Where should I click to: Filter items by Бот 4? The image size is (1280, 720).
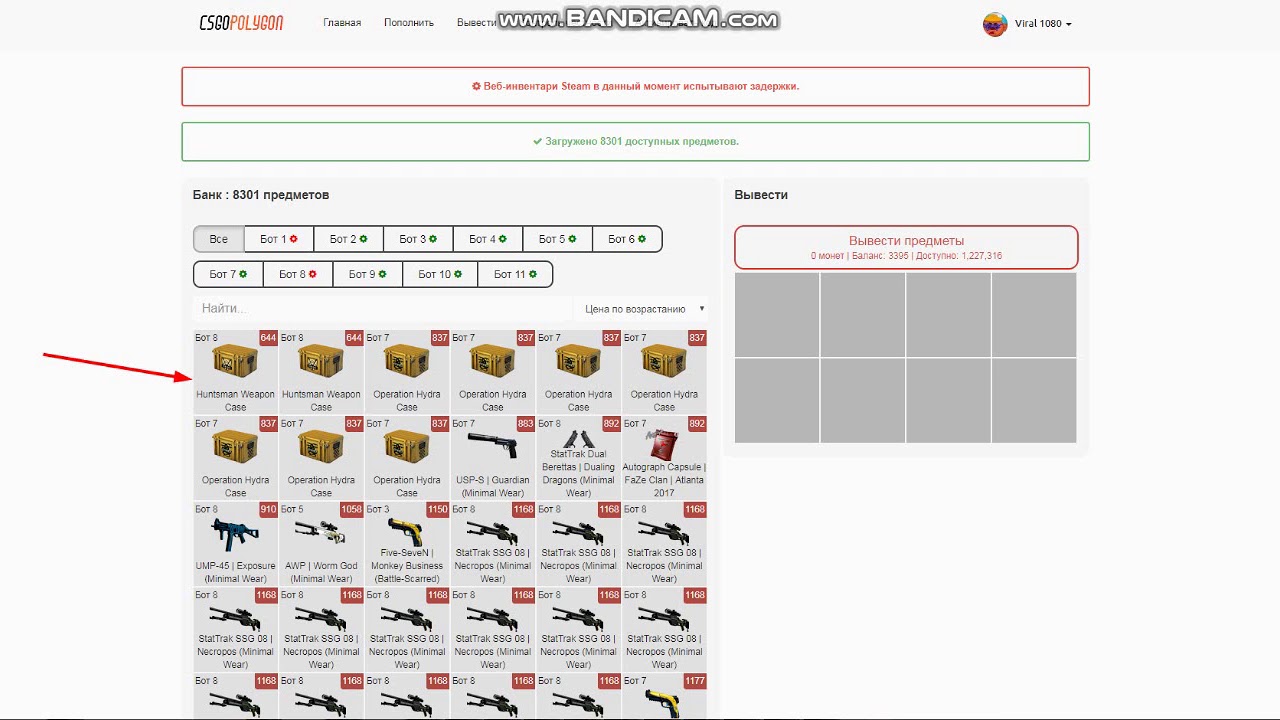click(x=488, y=239)
